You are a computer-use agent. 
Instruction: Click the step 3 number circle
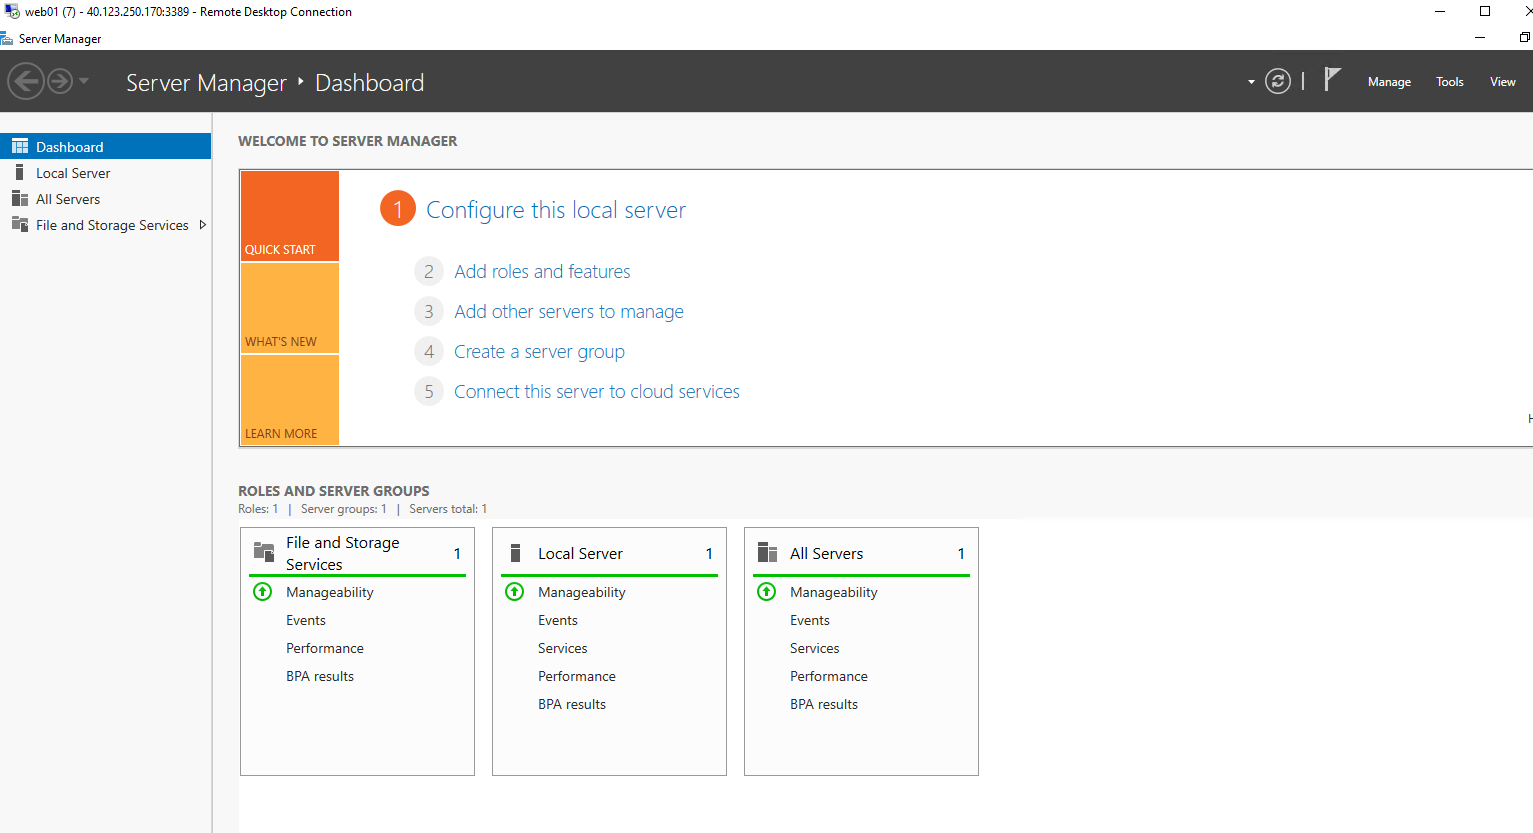coord(429,311)
